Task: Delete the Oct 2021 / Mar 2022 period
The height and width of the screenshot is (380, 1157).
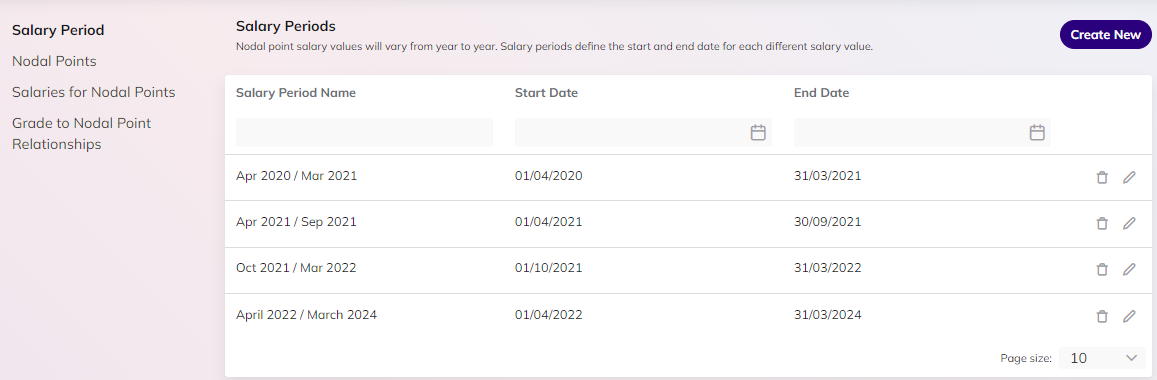Action: (1102, 269)
